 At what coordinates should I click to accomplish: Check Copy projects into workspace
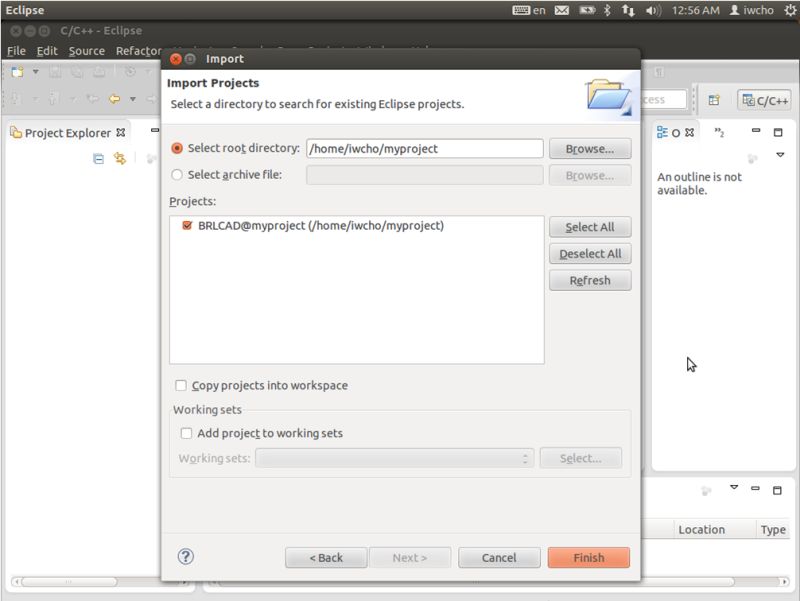pos(180,385)
